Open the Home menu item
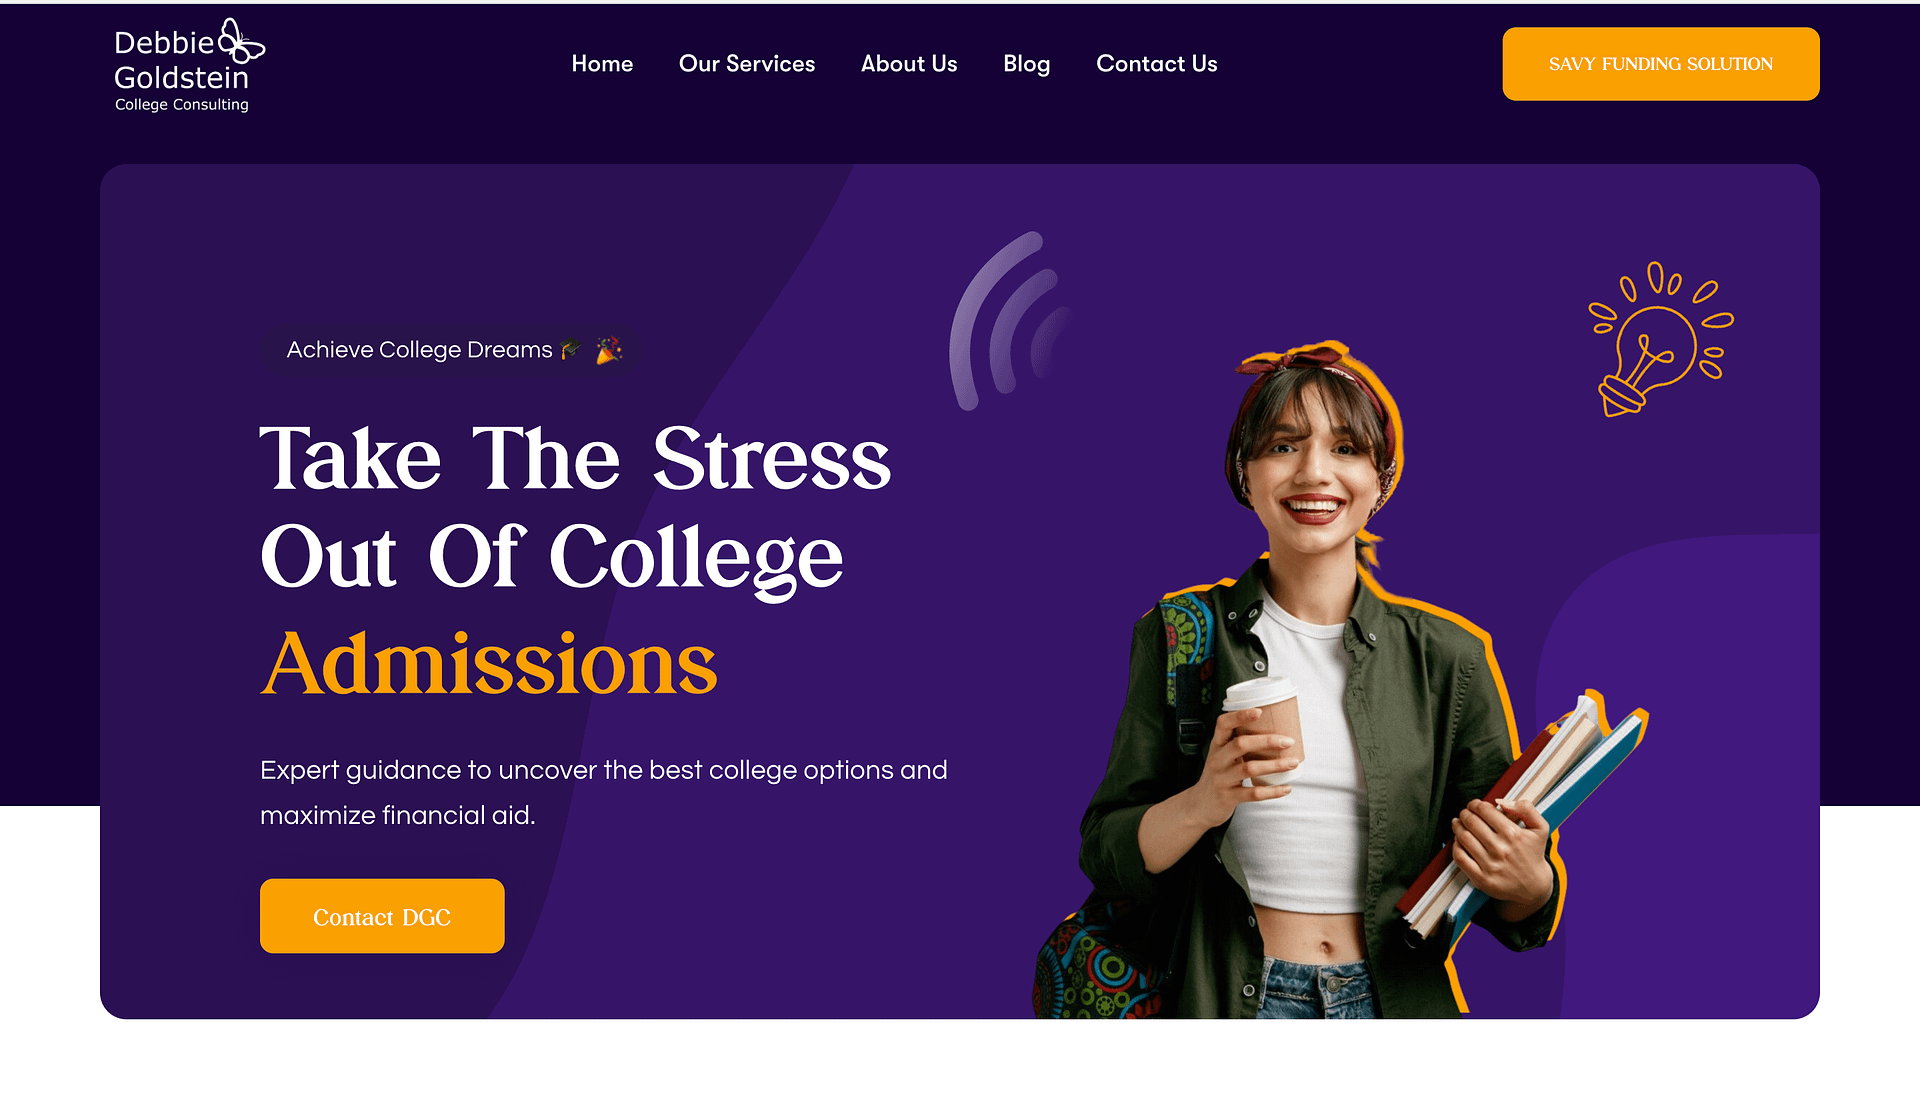 click(602, 64)
